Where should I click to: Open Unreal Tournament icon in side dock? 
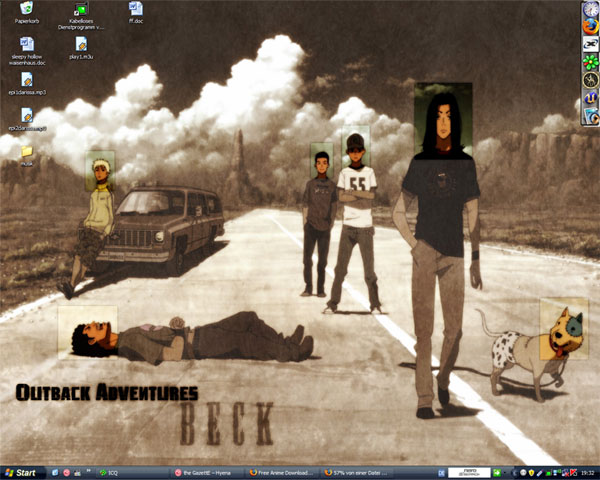click(590, 95)
